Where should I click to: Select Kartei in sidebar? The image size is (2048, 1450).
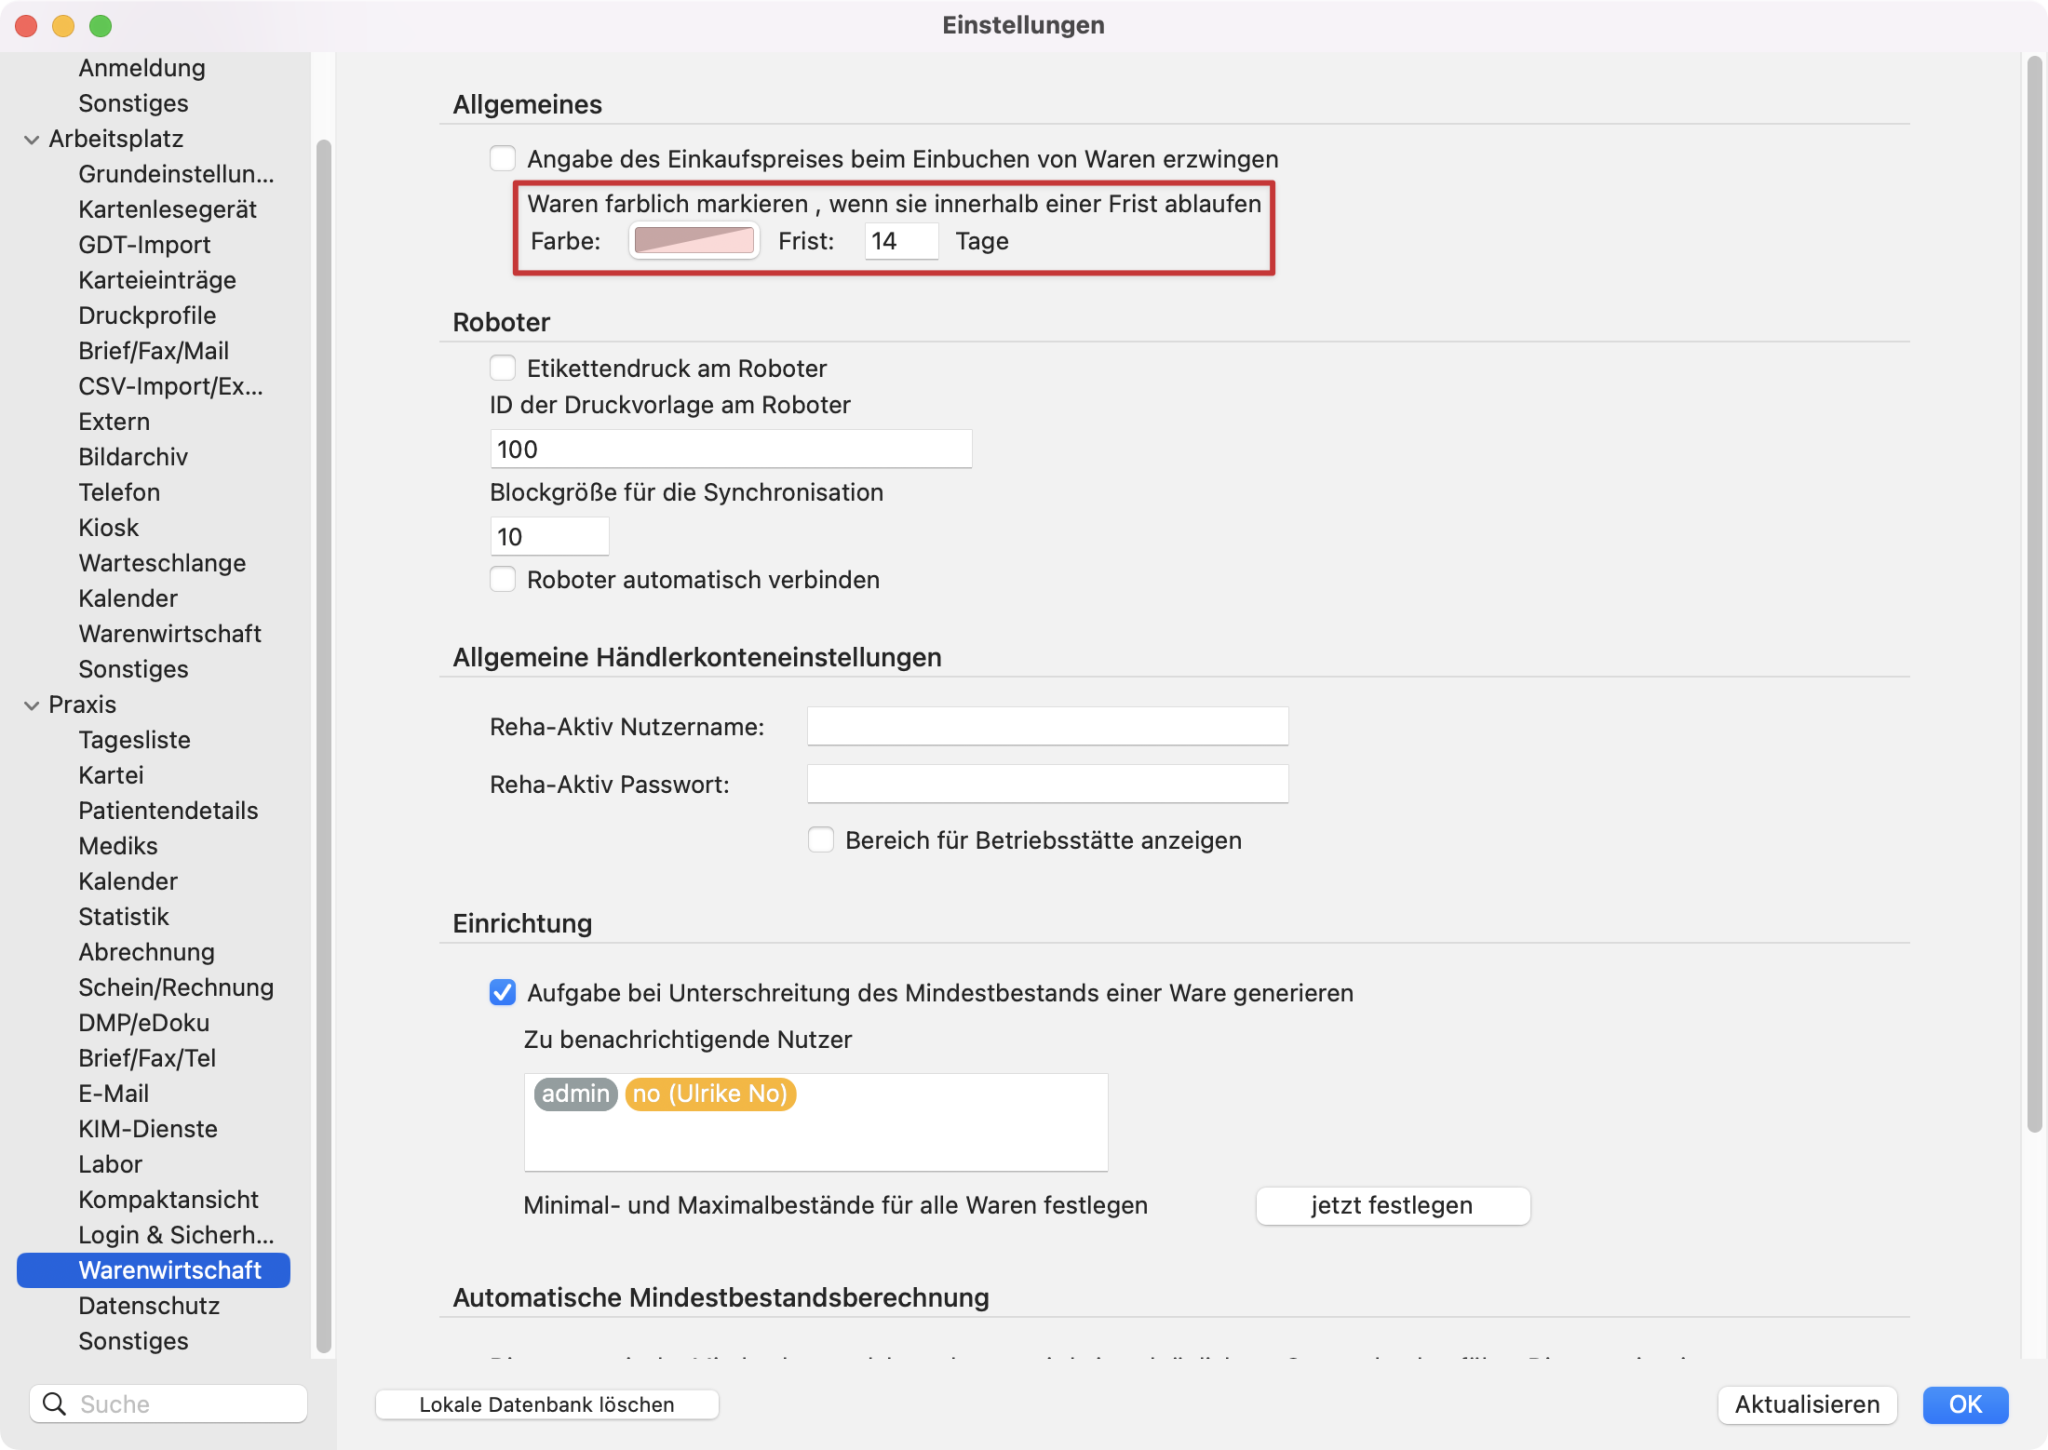click(x=111, y=775)
